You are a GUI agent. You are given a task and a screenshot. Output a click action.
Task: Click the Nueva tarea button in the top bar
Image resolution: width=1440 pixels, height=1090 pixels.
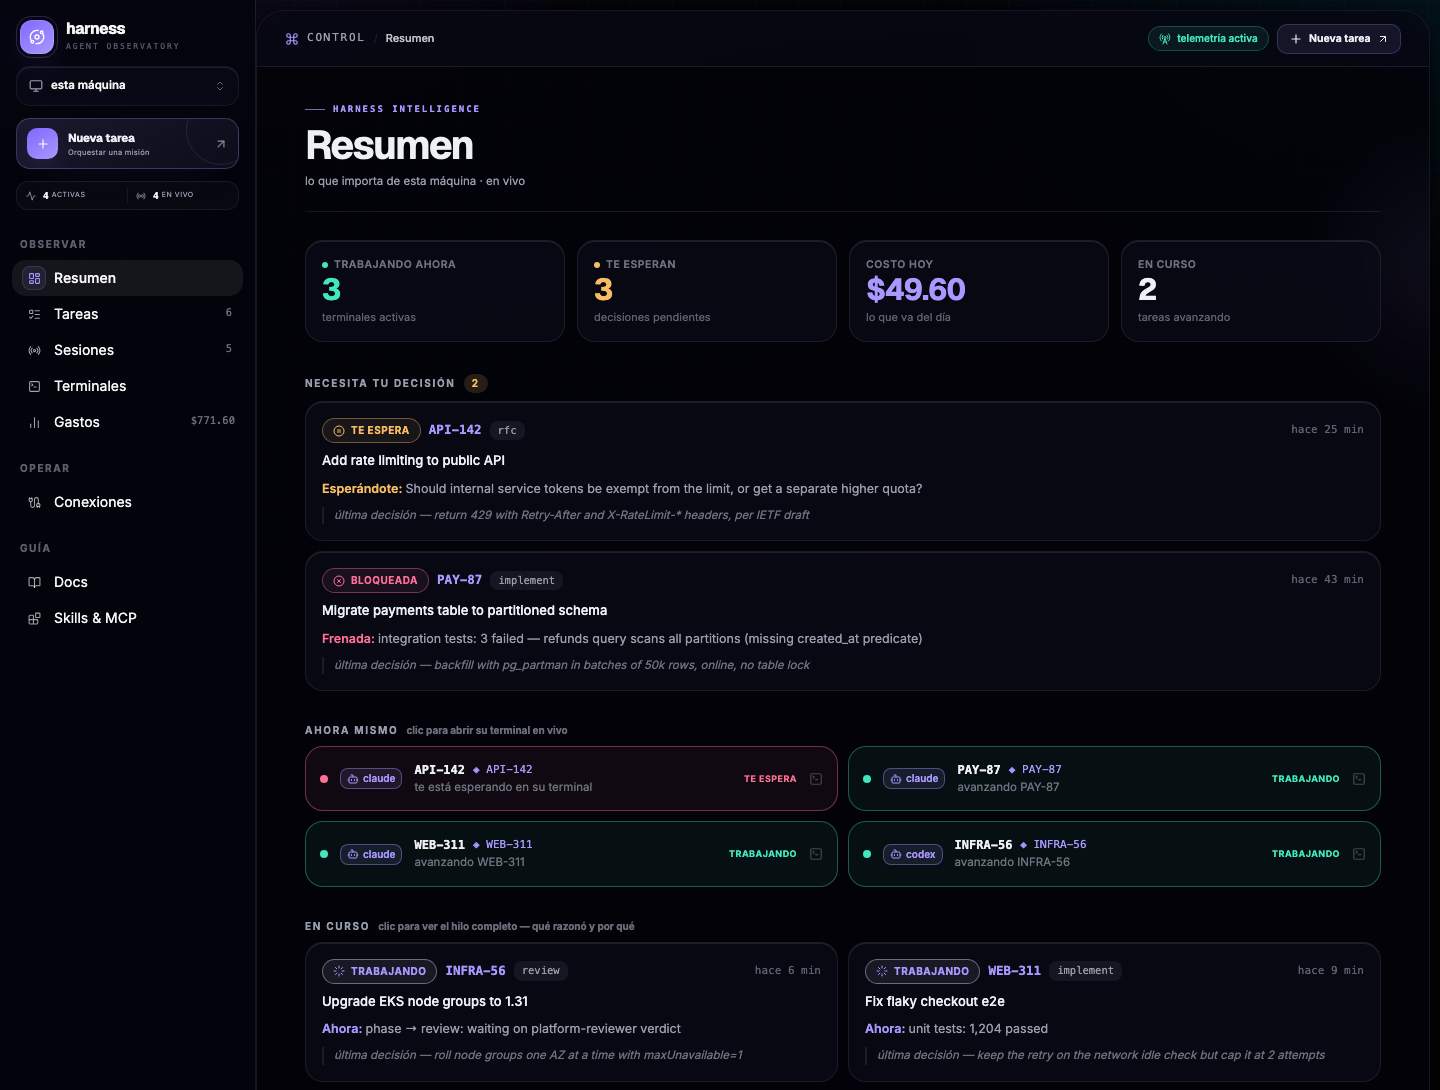point(1338,39)
